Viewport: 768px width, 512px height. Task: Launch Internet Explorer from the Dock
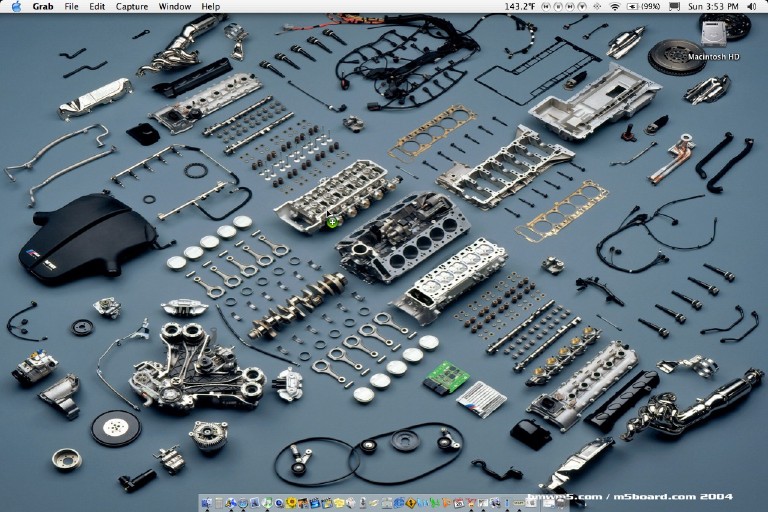[399, 503]
